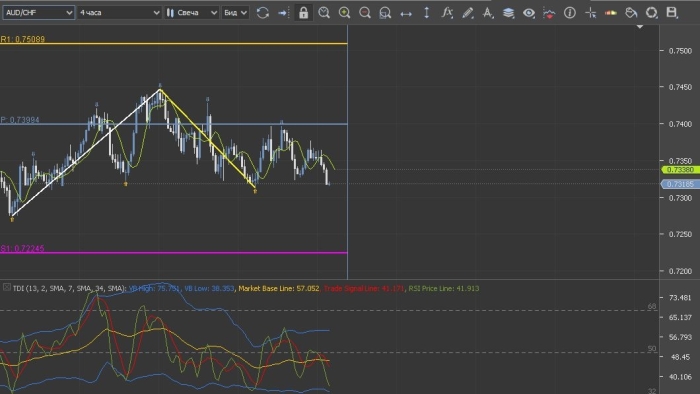Toggle the eye visibility icon in the toolbar
The image size is (700, 394).
click(x=529, y=12)
